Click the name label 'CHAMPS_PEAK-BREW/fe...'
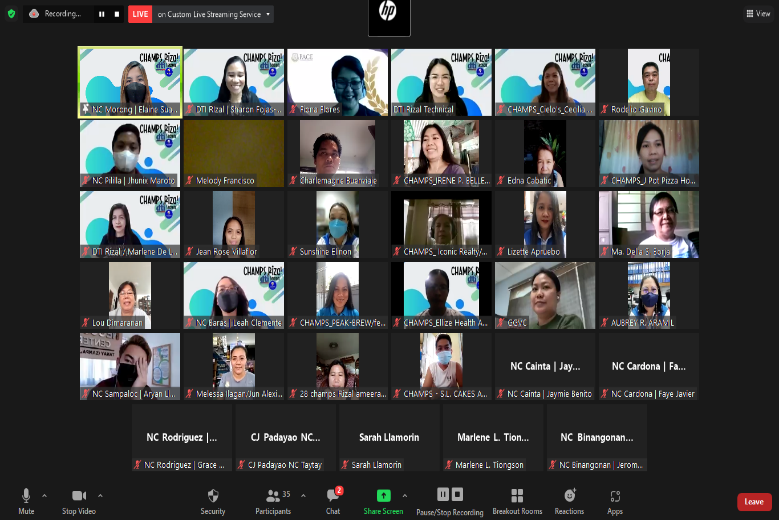 click(343, 323)
